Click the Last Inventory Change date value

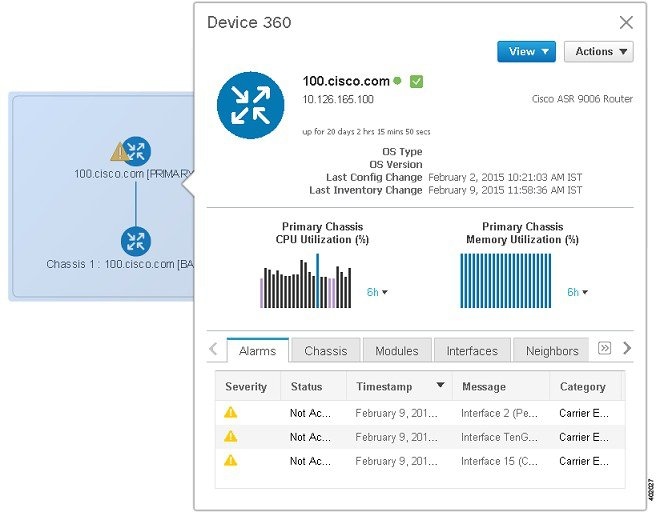pyautogui.click(x=505, y=190)
